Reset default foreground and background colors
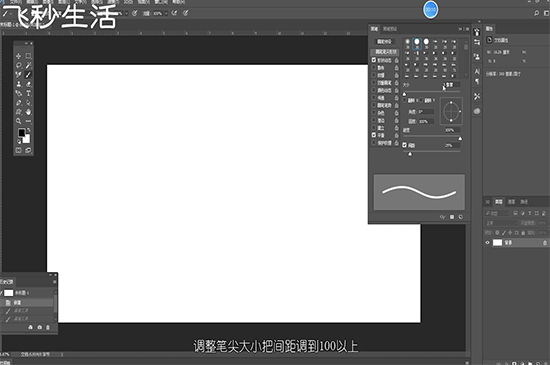Viewport: 550px width, 365px height. (x=19, y=142)
